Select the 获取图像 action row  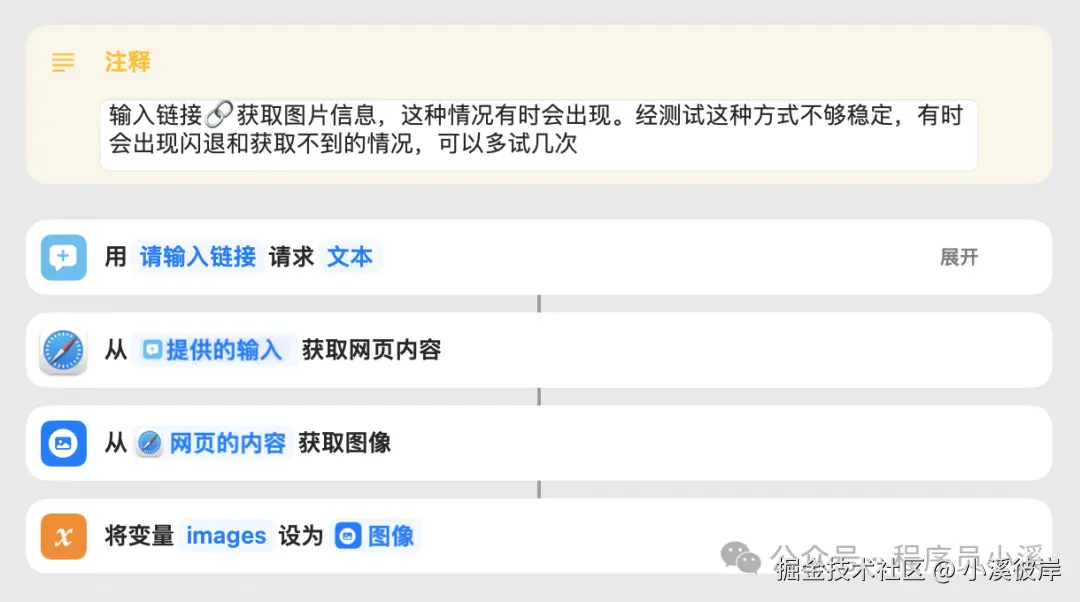pyautogui.click(x=600, y=443)
